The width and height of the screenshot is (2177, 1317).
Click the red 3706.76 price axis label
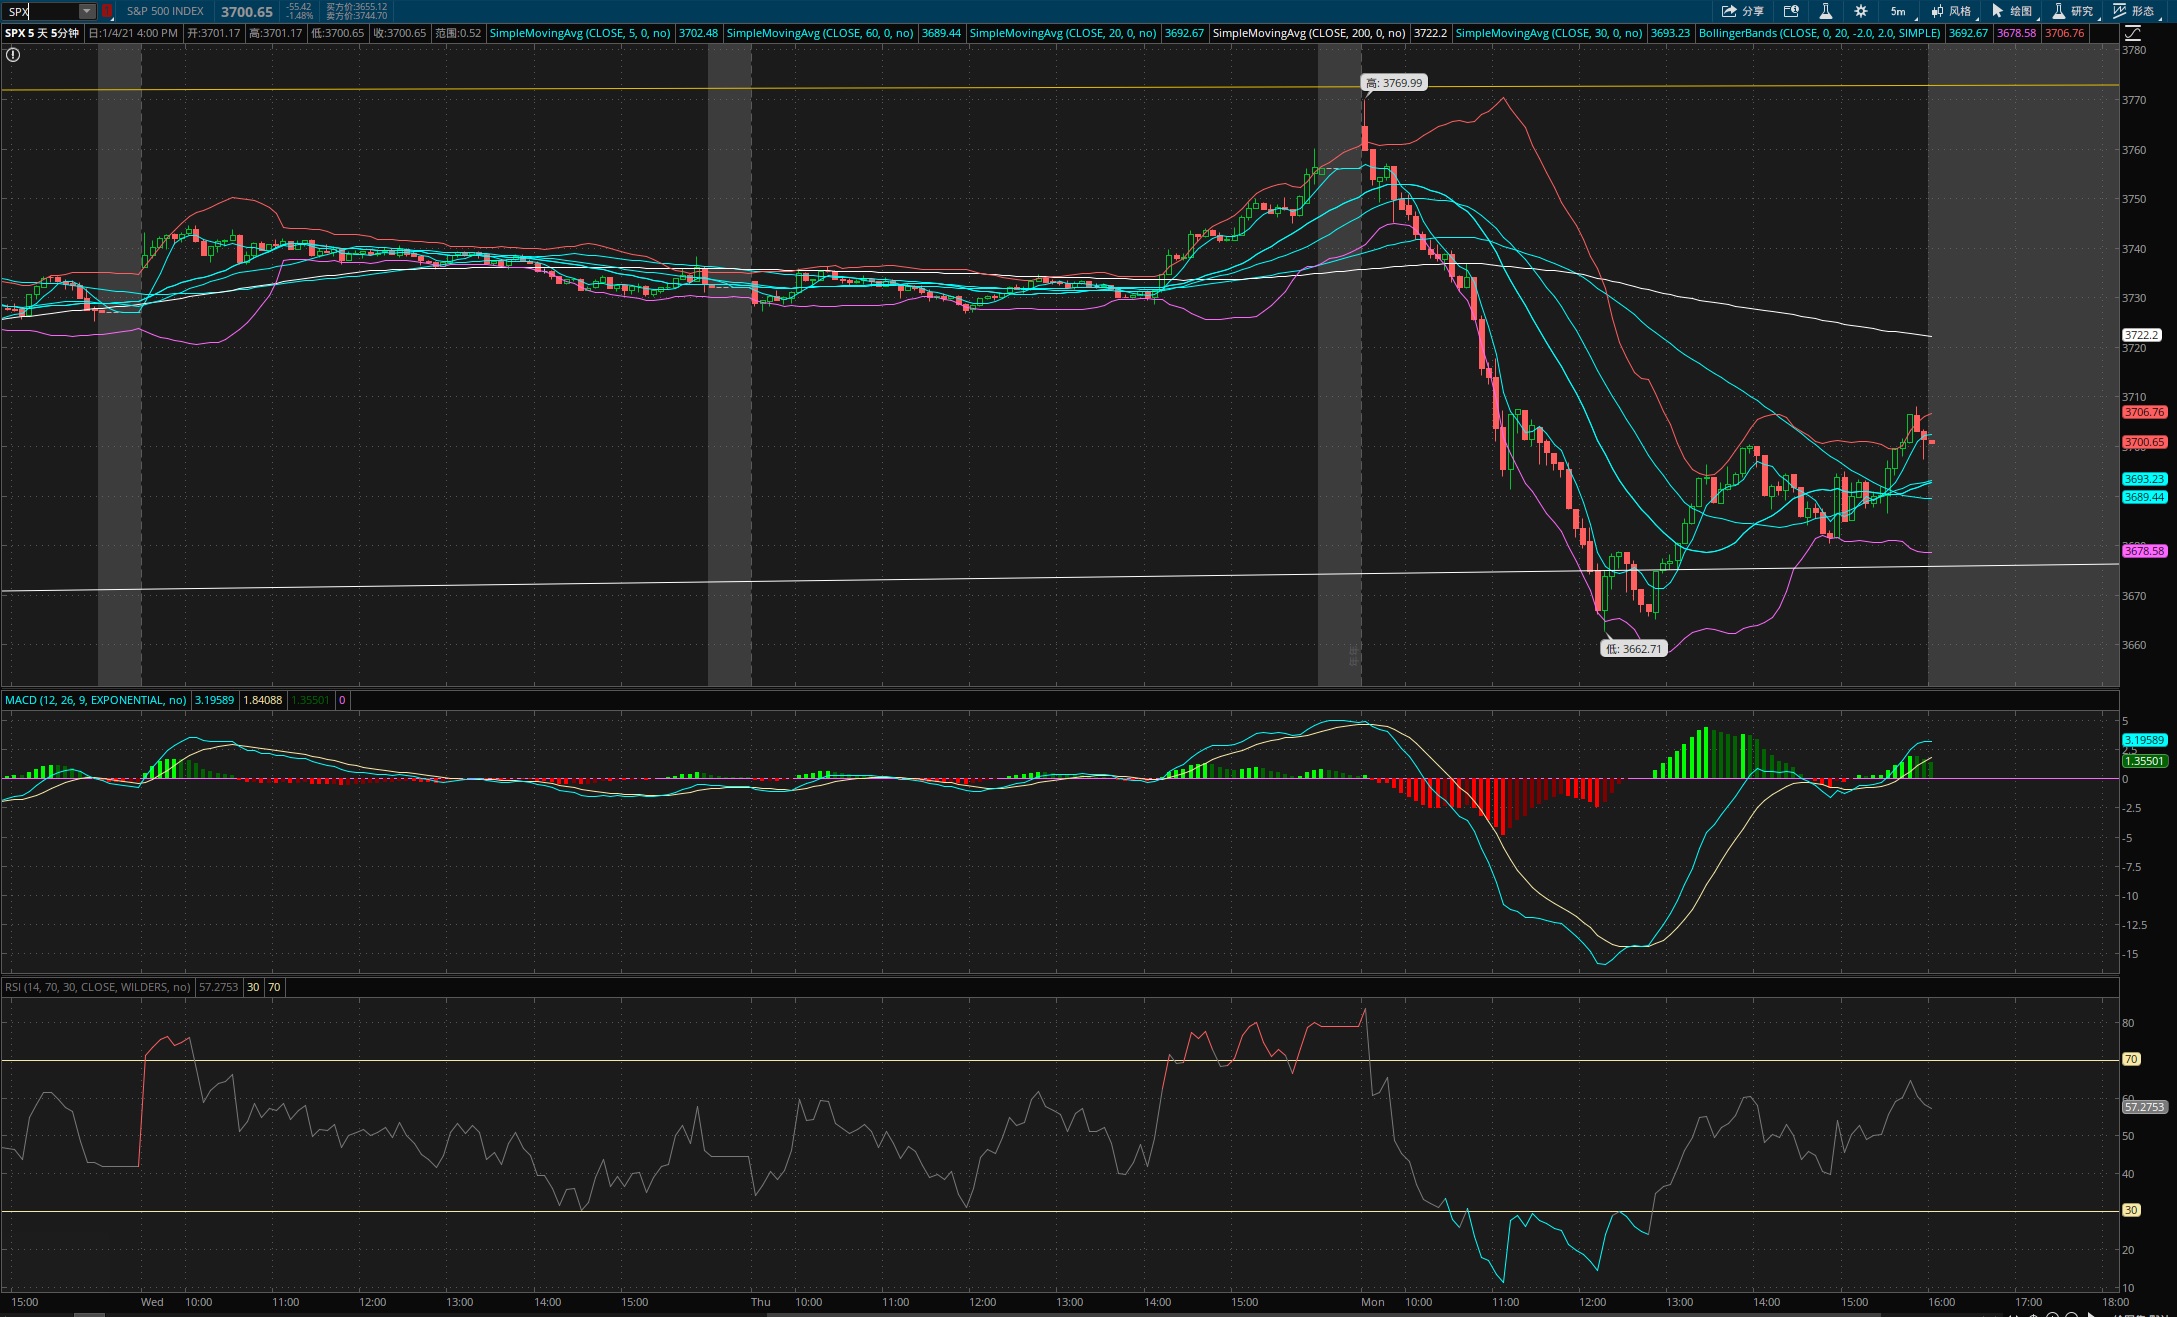pos(2145,412)
